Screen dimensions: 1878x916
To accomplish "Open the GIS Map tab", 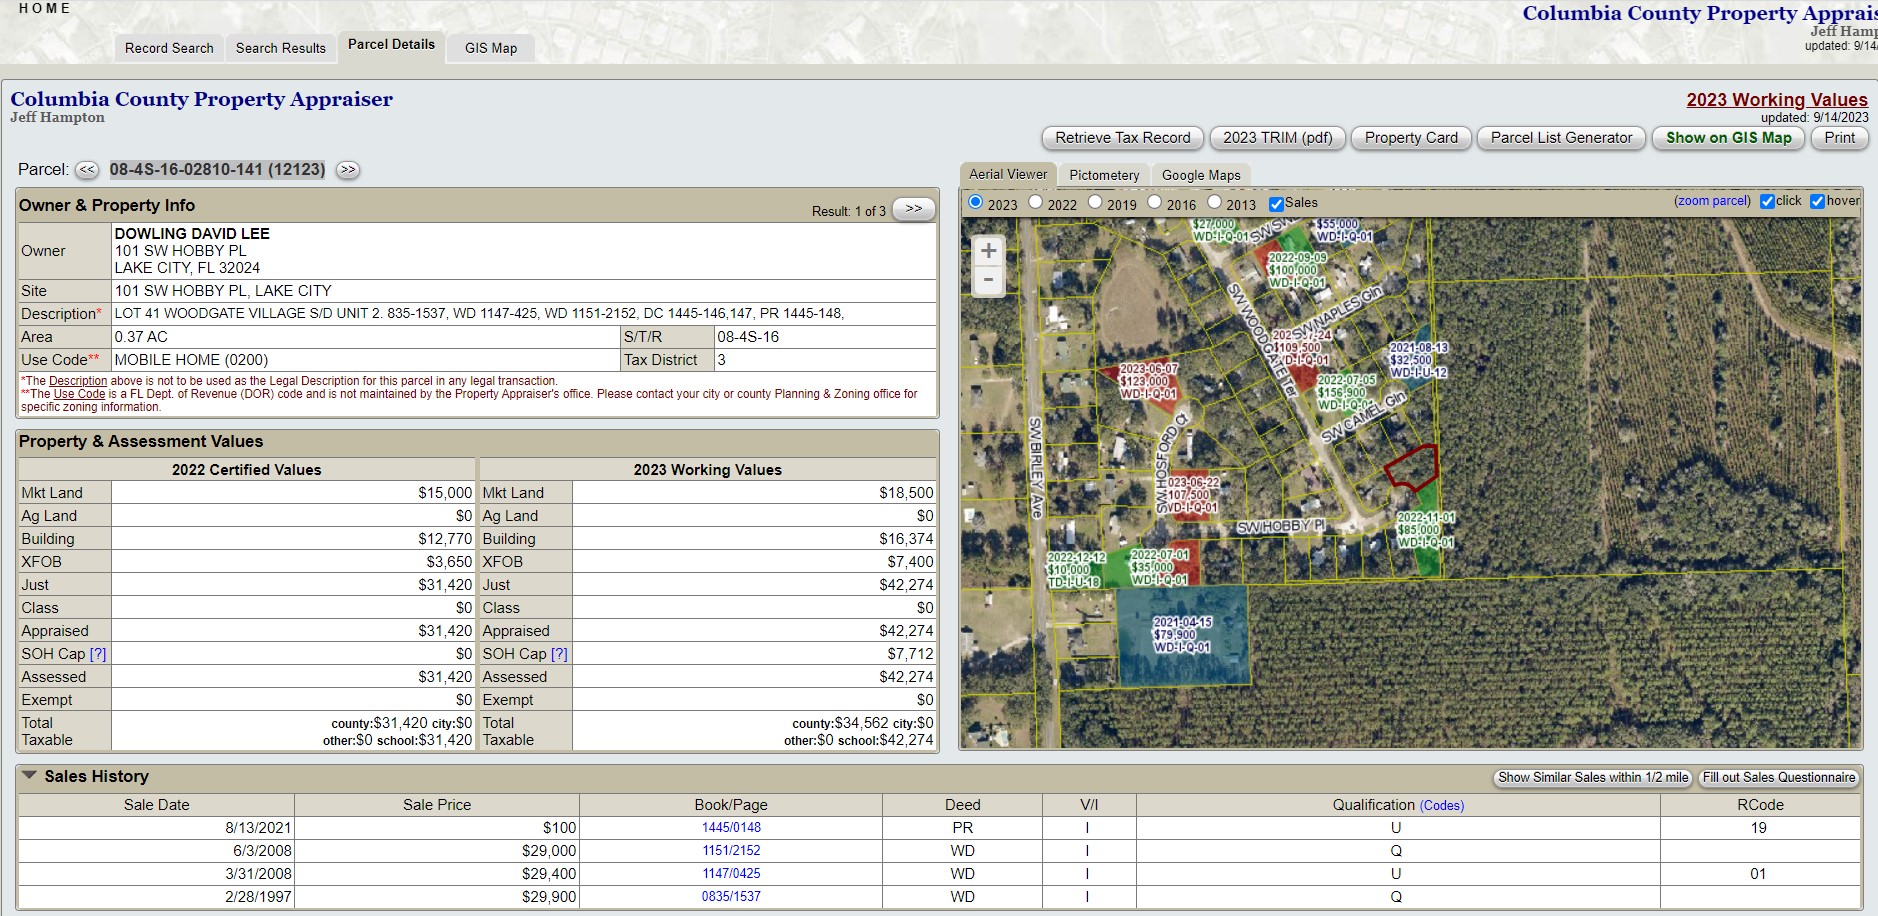I will coord(491,48).
